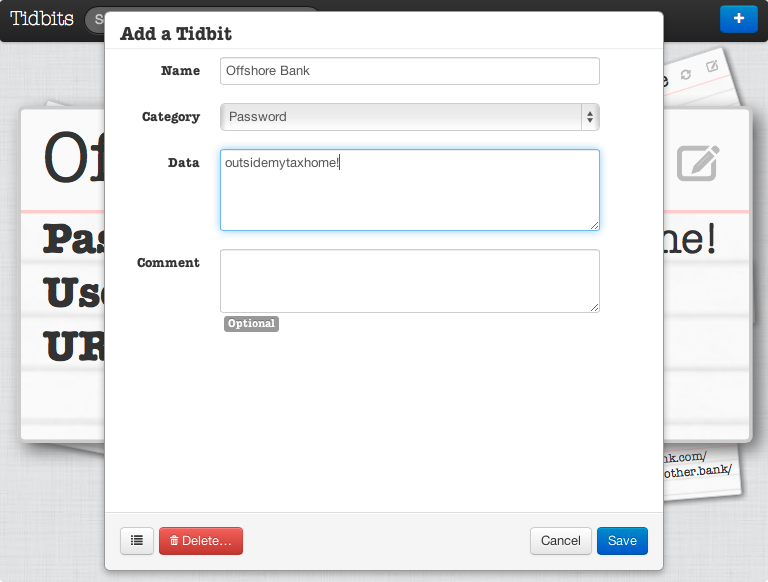Click the Data textarea resize handle
This screenshot has height=582, width=768.
[594, 225]
